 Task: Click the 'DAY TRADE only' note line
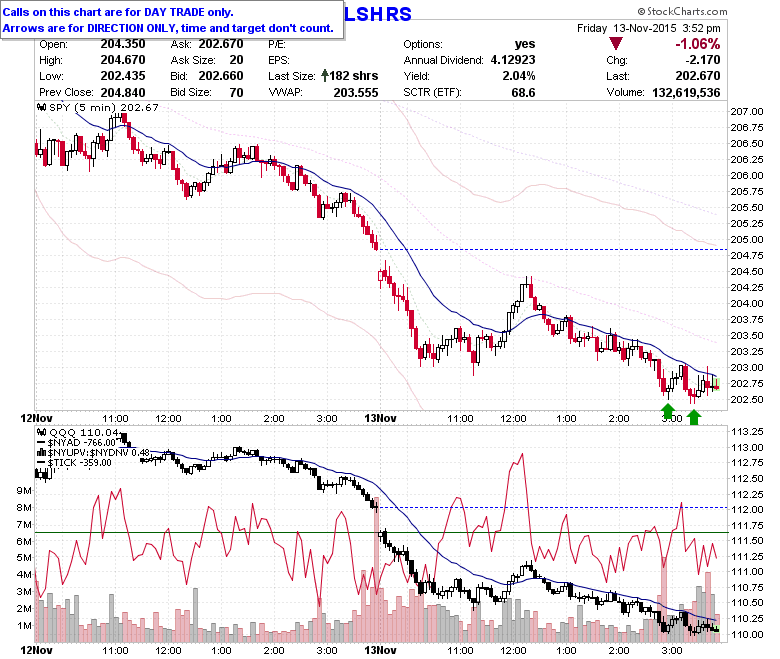tap(118, 12)
